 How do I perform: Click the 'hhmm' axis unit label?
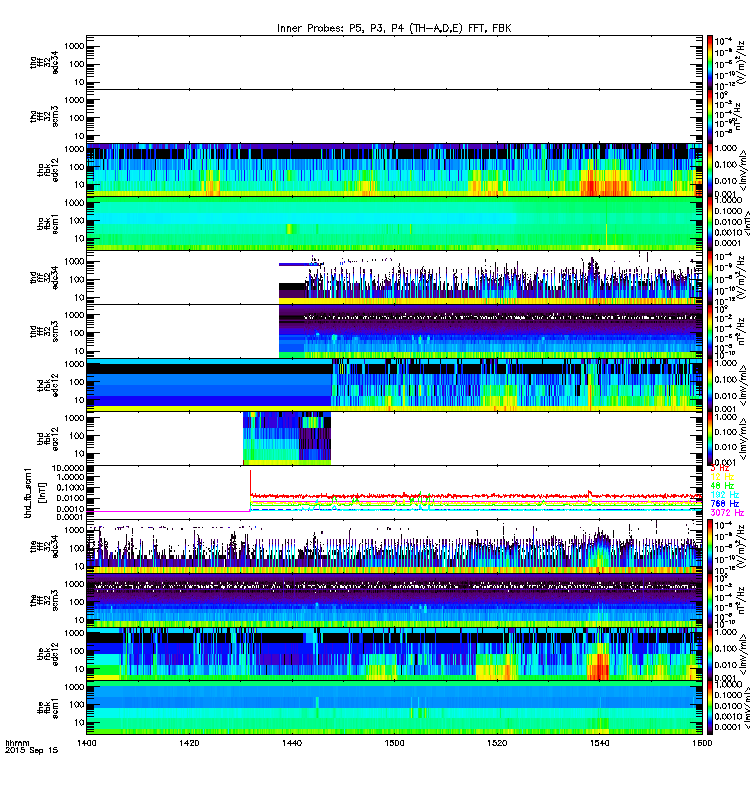[x=17, y=742]
